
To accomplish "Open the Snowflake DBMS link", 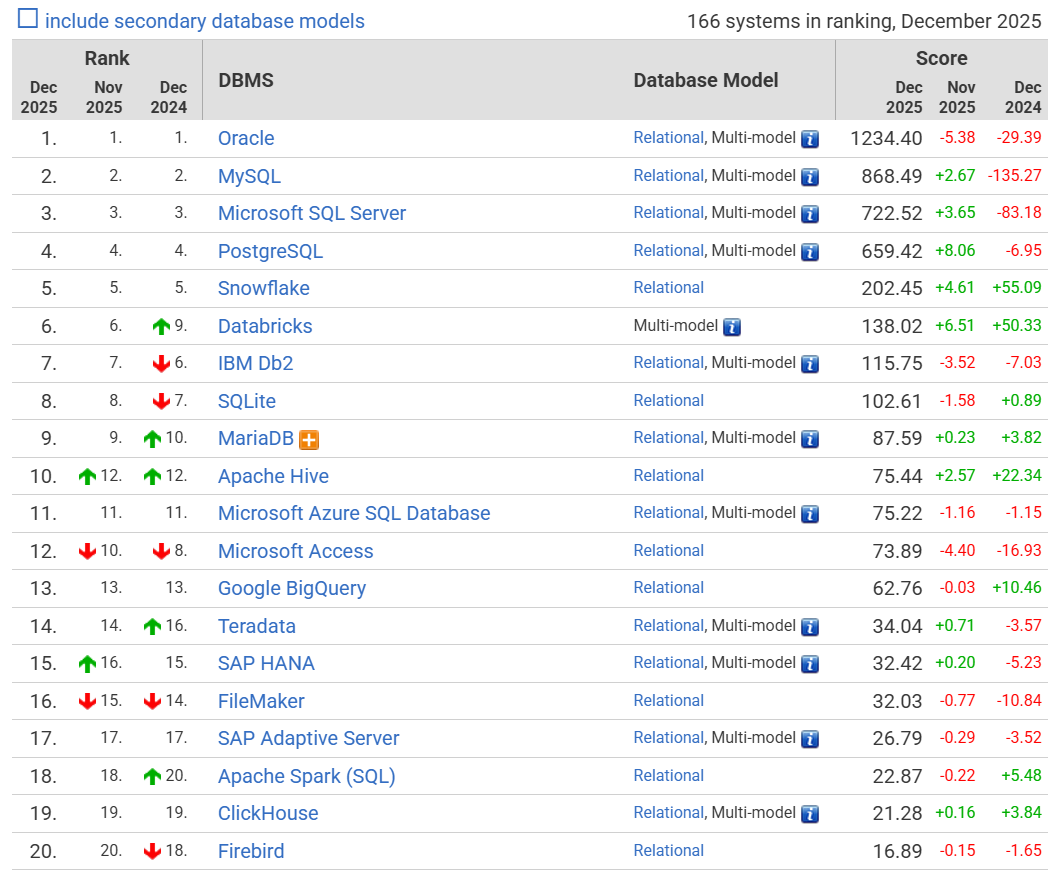I will click(x=263, y=288).
